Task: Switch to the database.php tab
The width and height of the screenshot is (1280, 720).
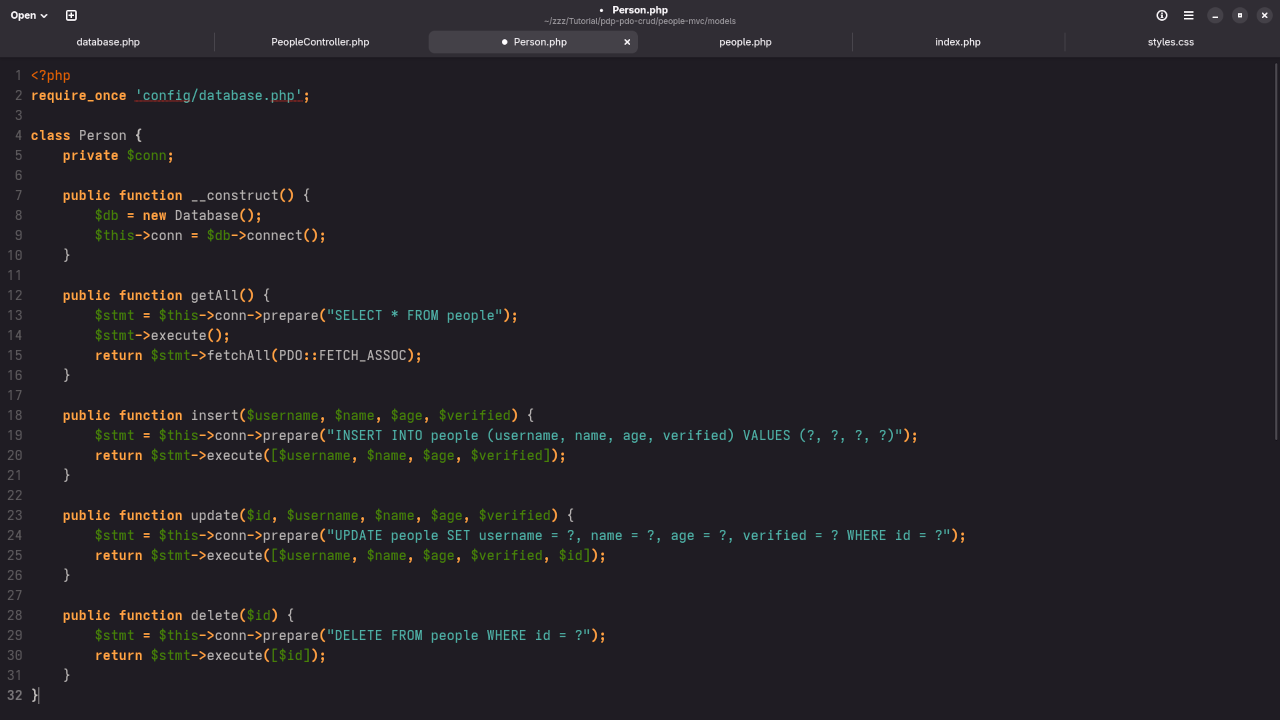Action: [x=108, y=42]
